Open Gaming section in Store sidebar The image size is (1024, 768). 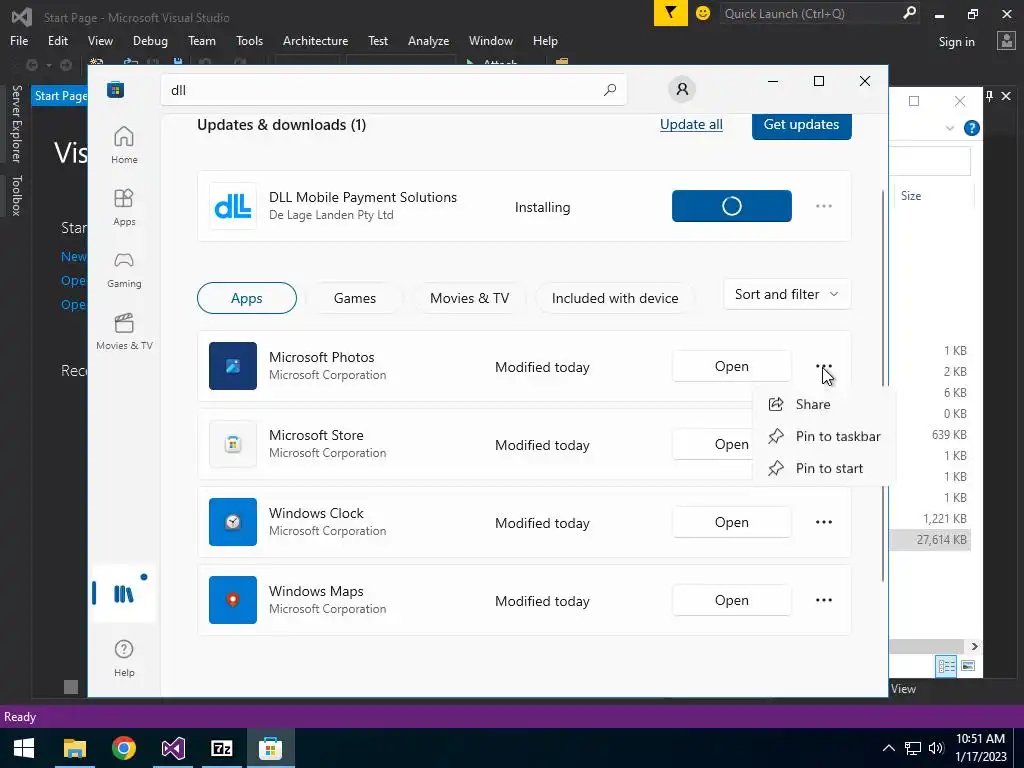click(124, 270)
